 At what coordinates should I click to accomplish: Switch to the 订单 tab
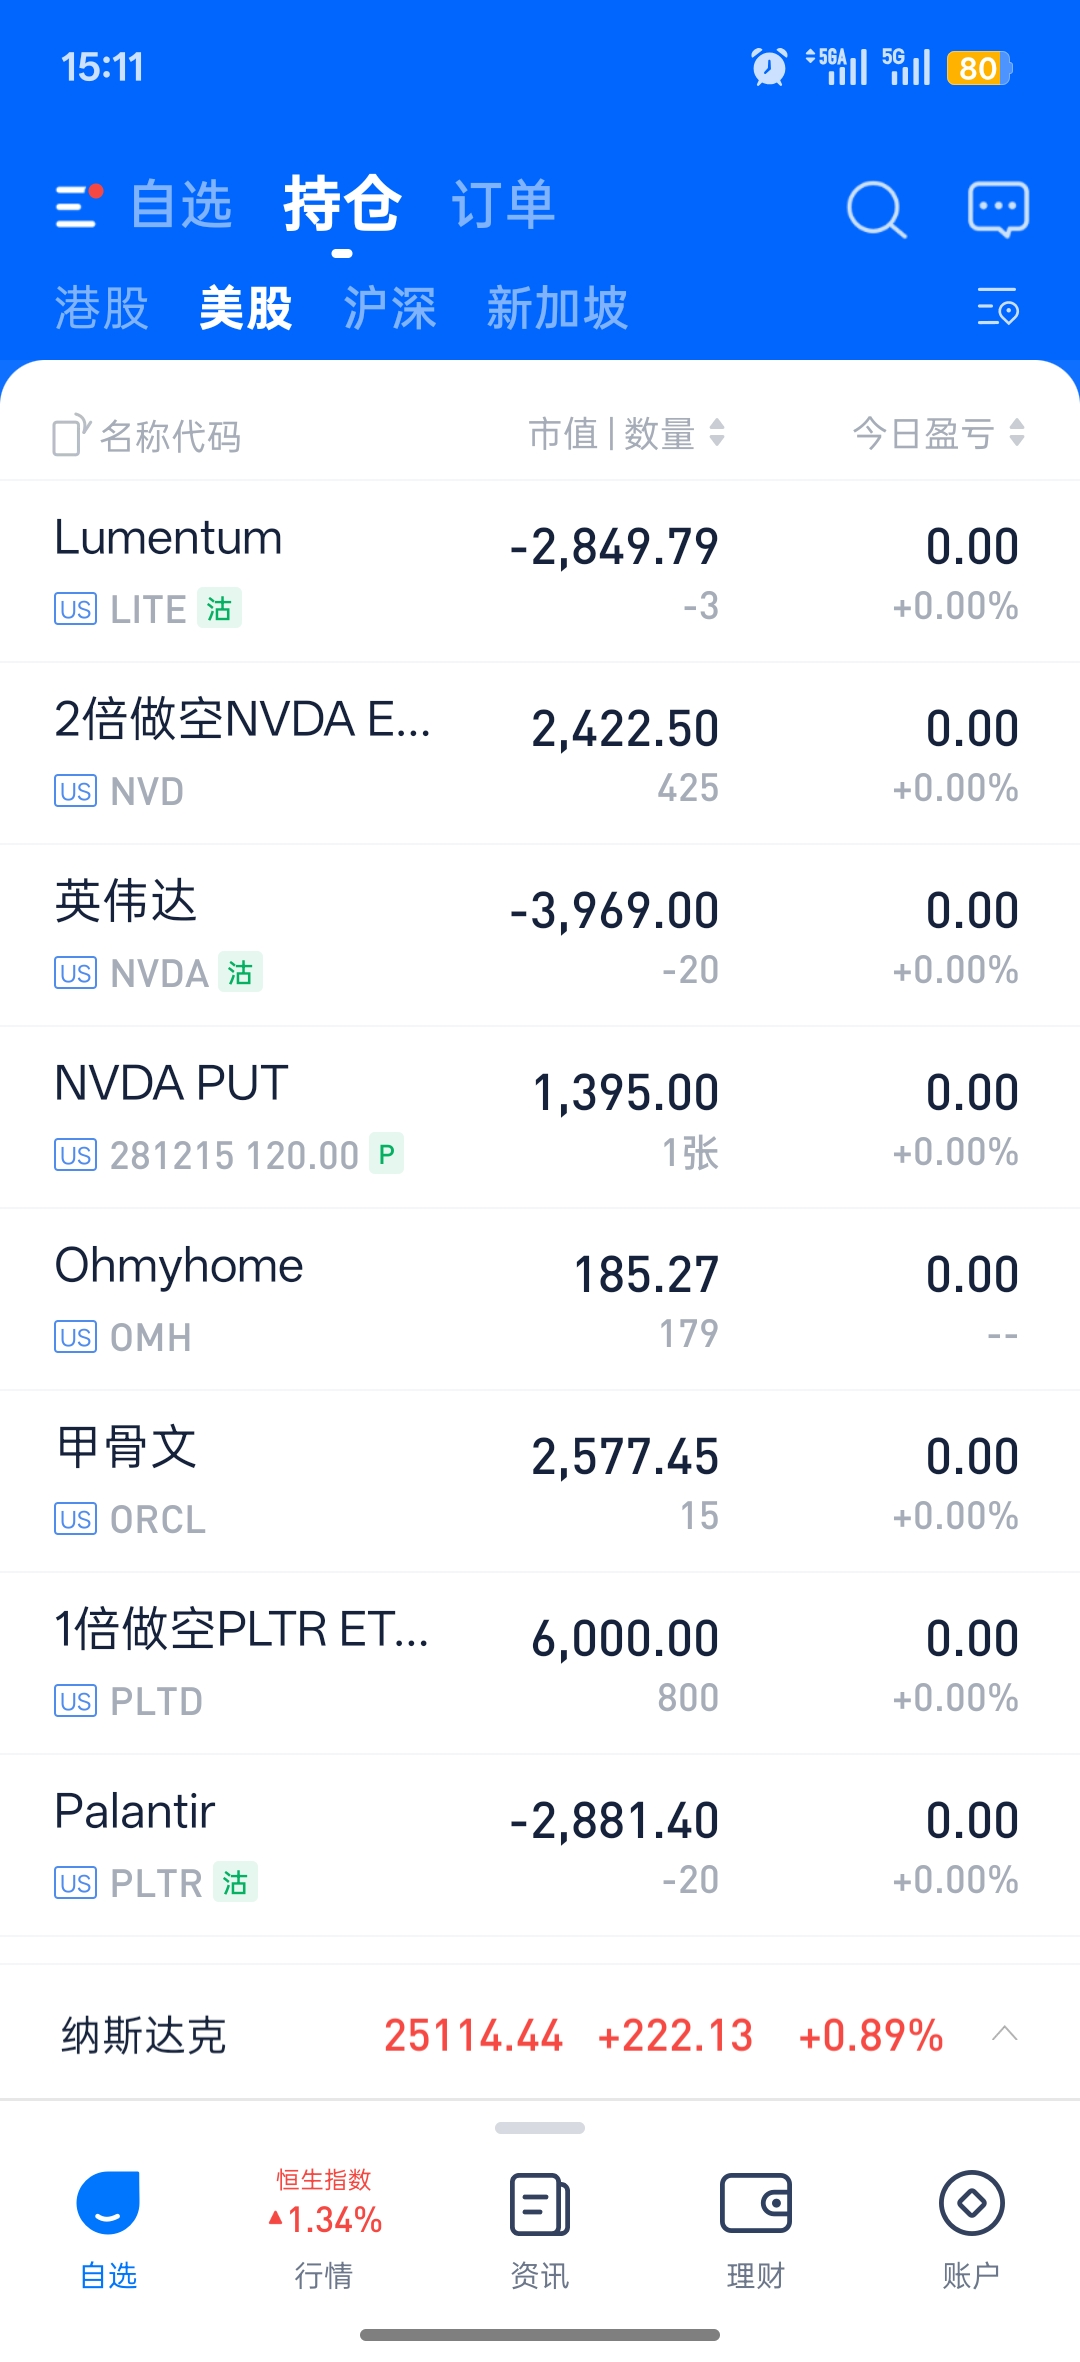click(503, 206)
